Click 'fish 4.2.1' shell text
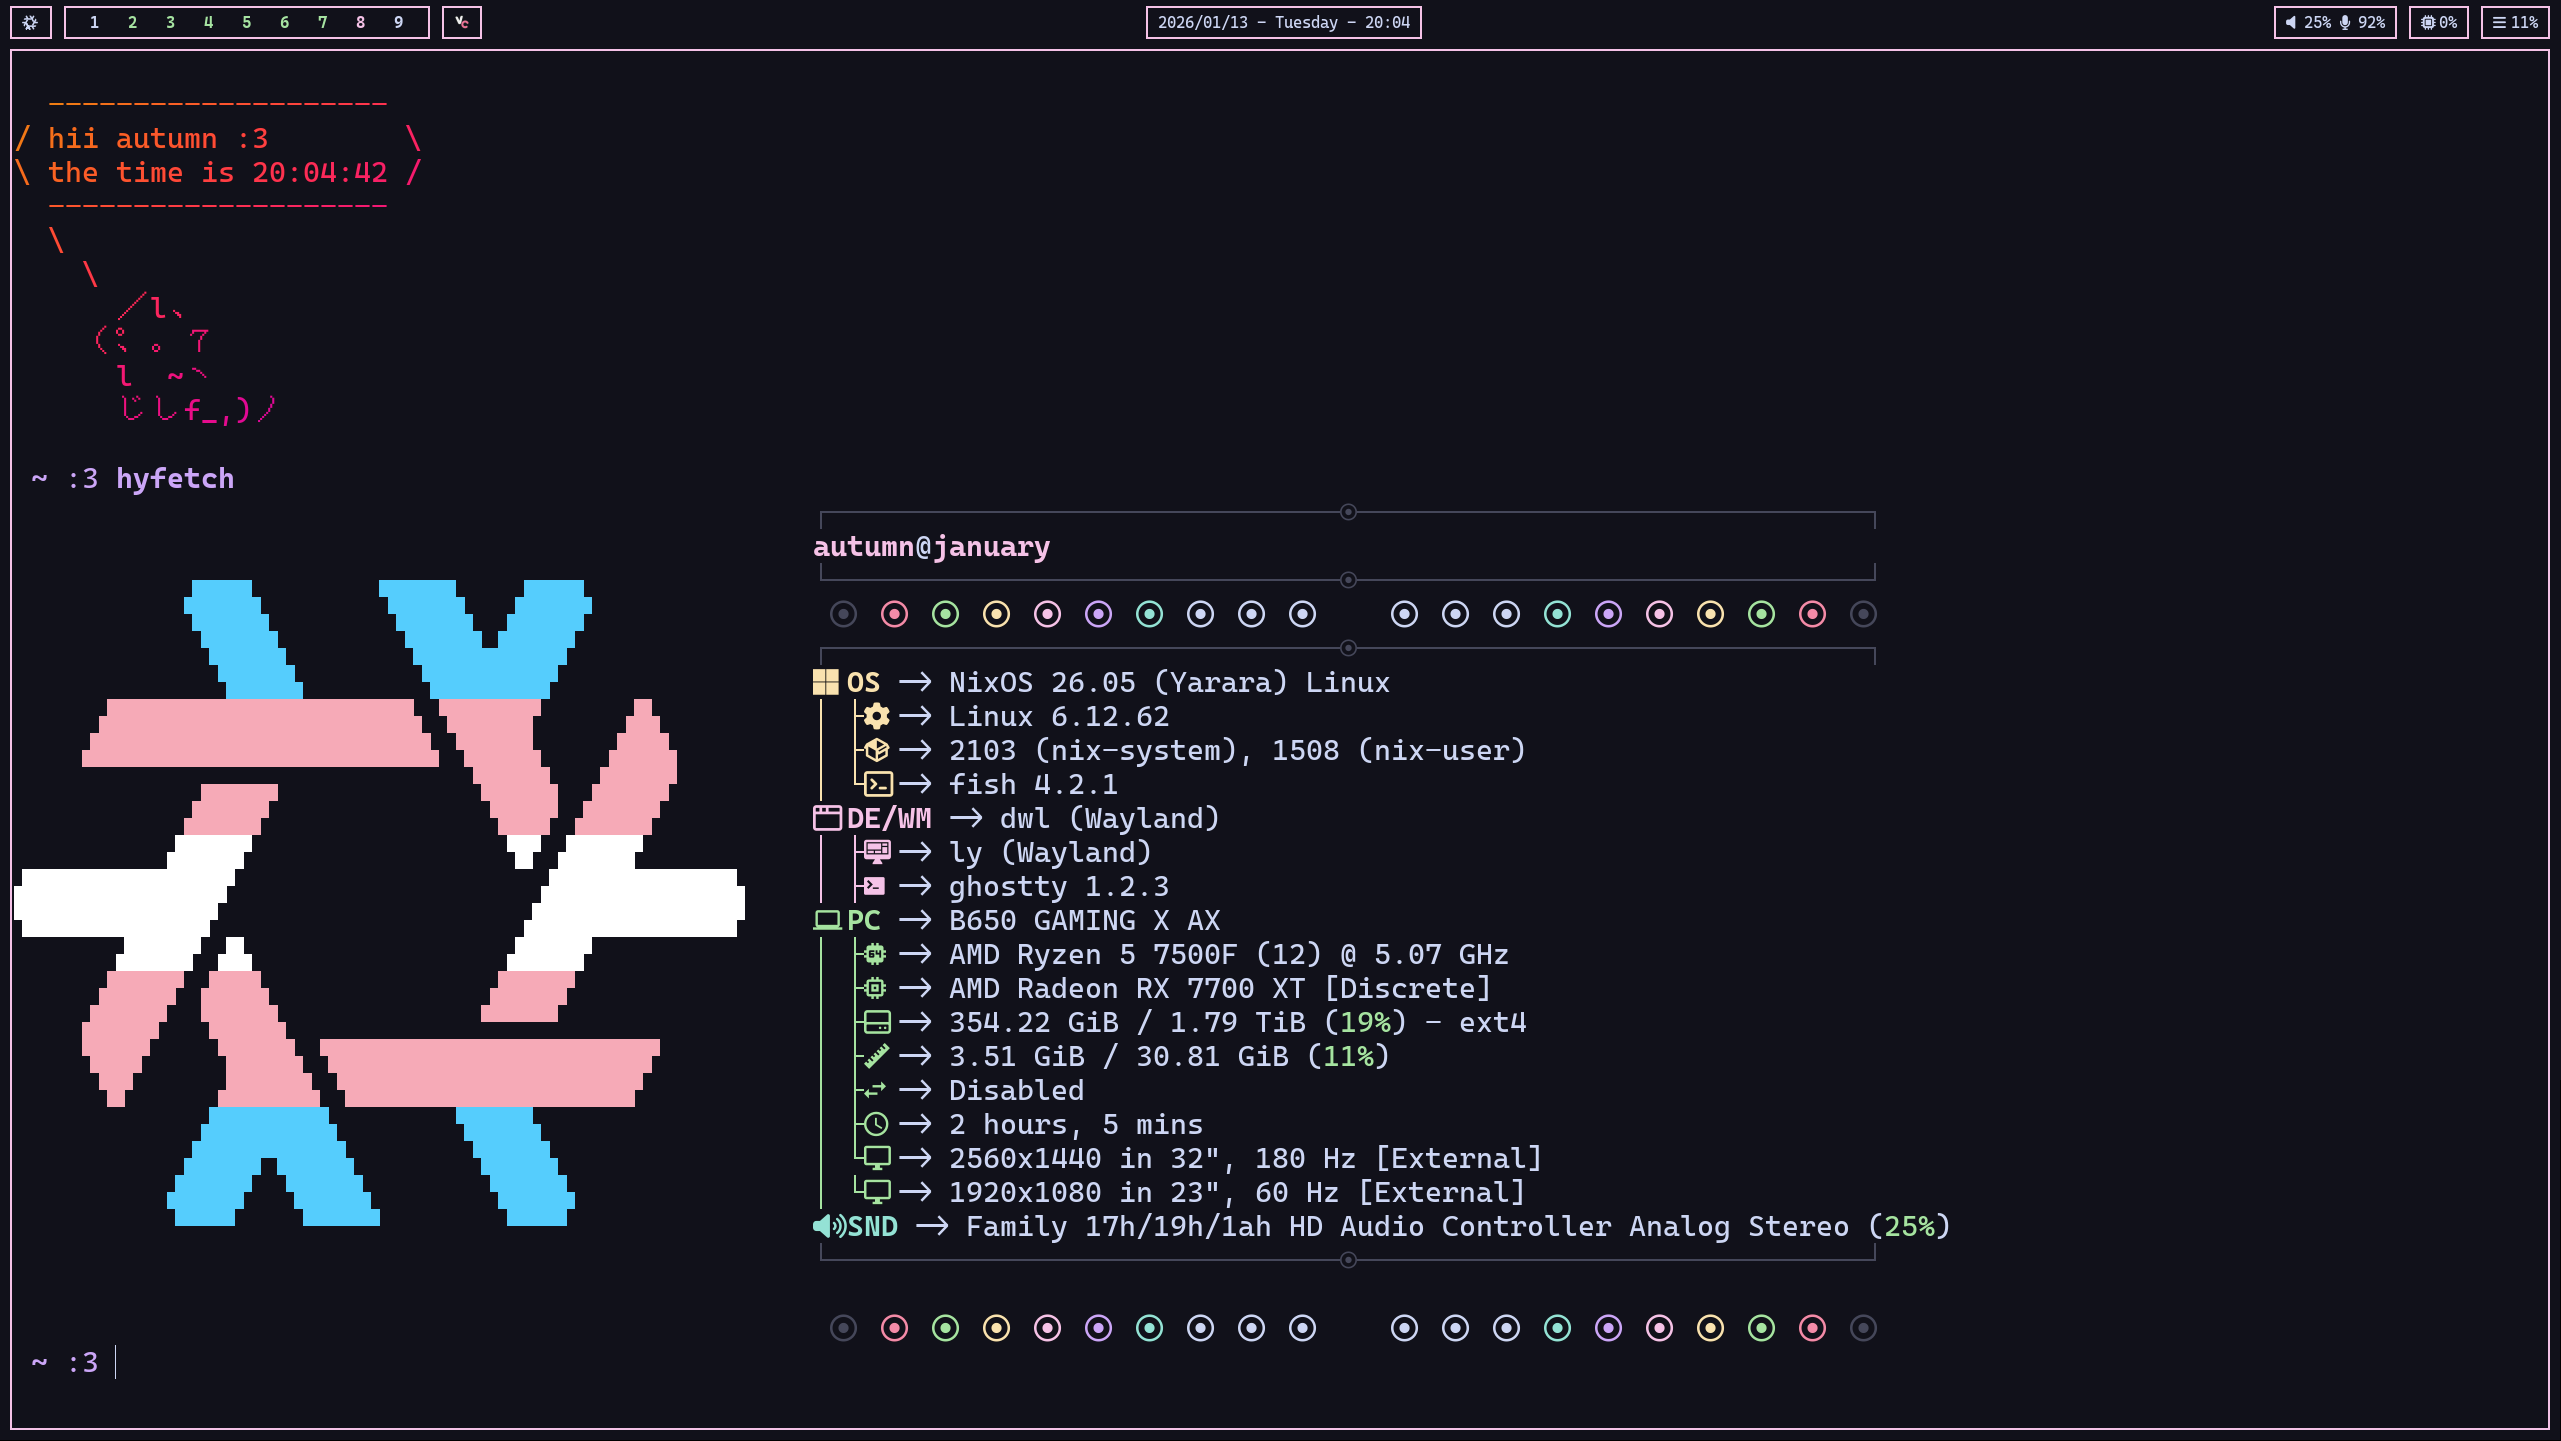 point(1033,785)
